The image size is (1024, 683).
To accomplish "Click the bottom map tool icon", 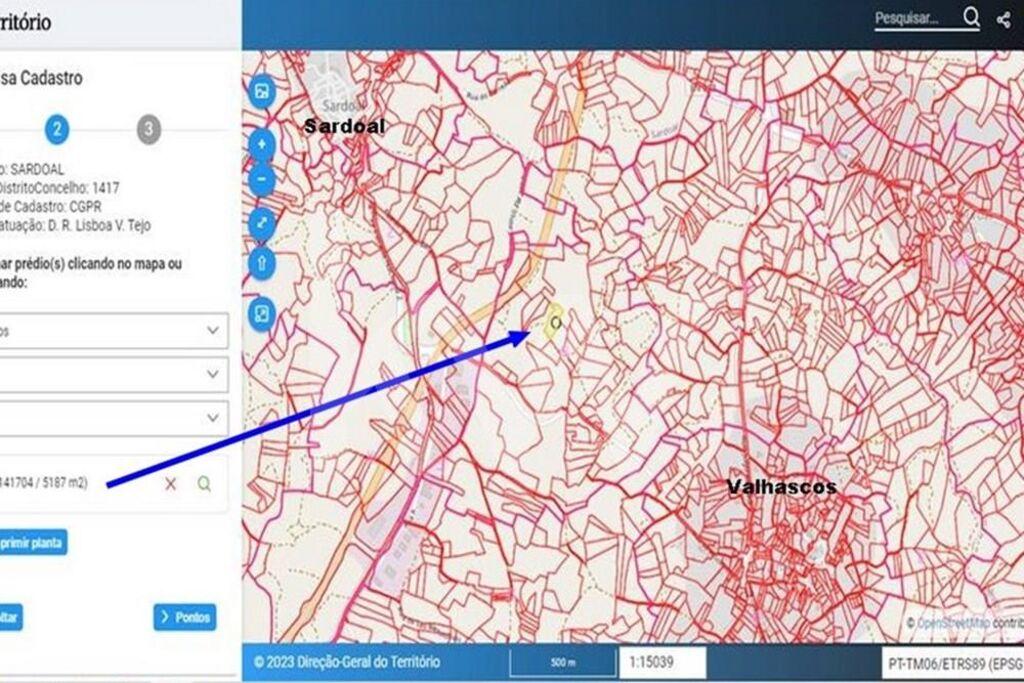I will (x=261, y=314).
